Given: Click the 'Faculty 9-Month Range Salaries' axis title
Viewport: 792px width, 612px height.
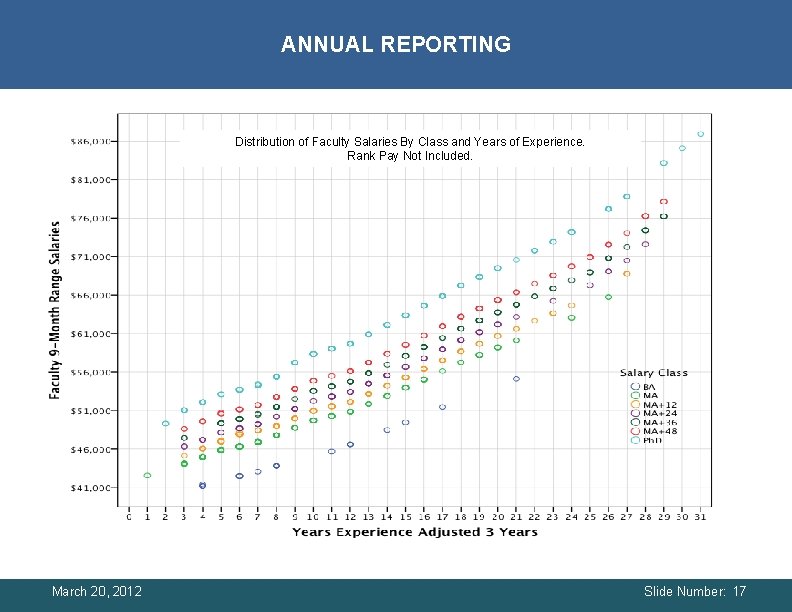Looking at the screenshot, I should [55, 310].
